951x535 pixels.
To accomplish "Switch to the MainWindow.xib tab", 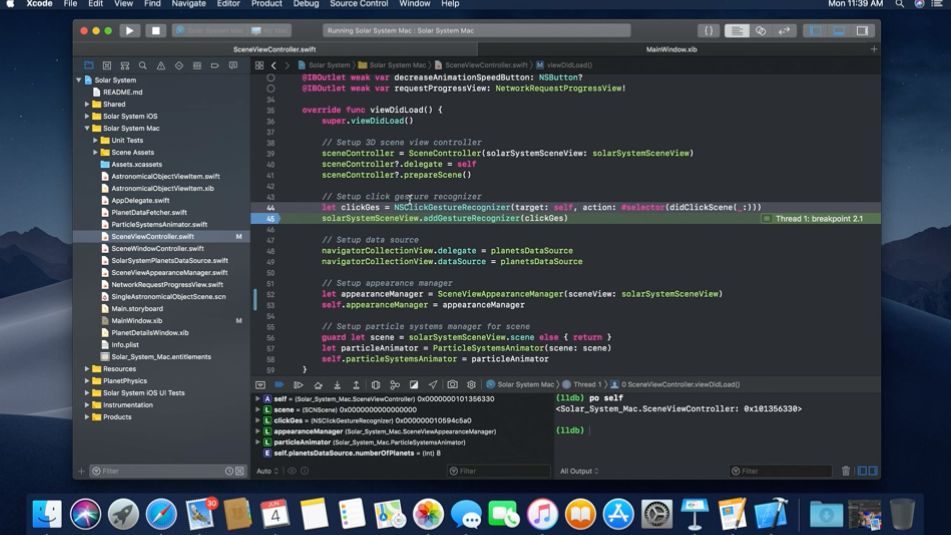I will (670, 49).
